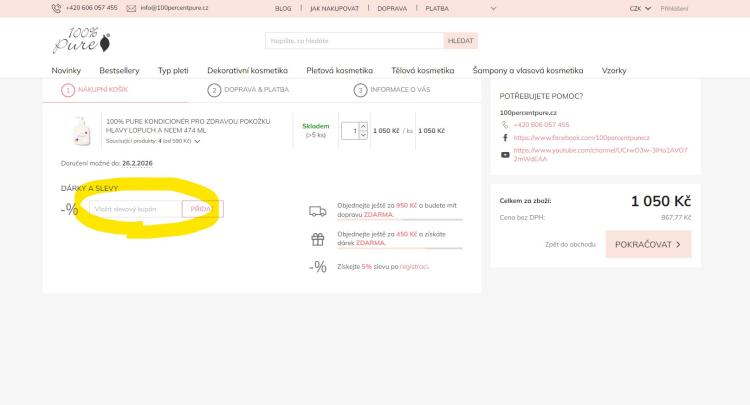Screen dimensions: 750x405
Task: Click the percent icon beside coupon field
Action: point(69,209)
